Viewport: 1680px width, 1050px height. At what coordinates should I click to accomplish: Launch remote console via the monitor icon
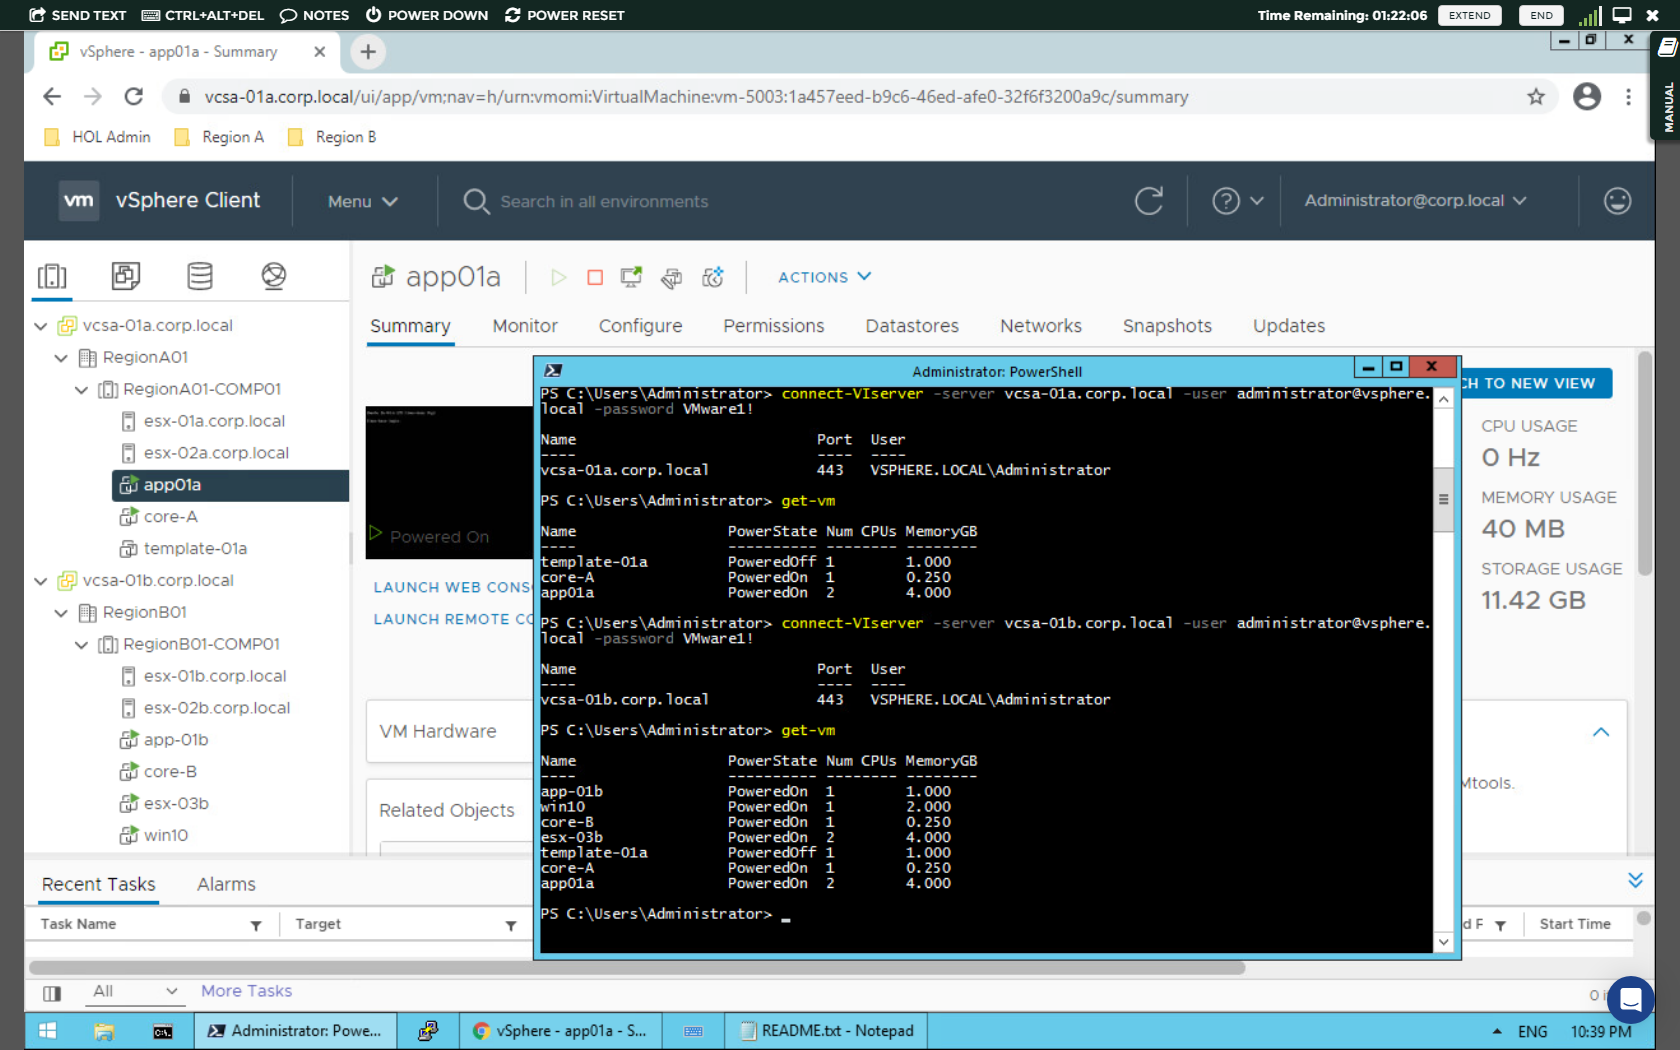pos(630,277)
